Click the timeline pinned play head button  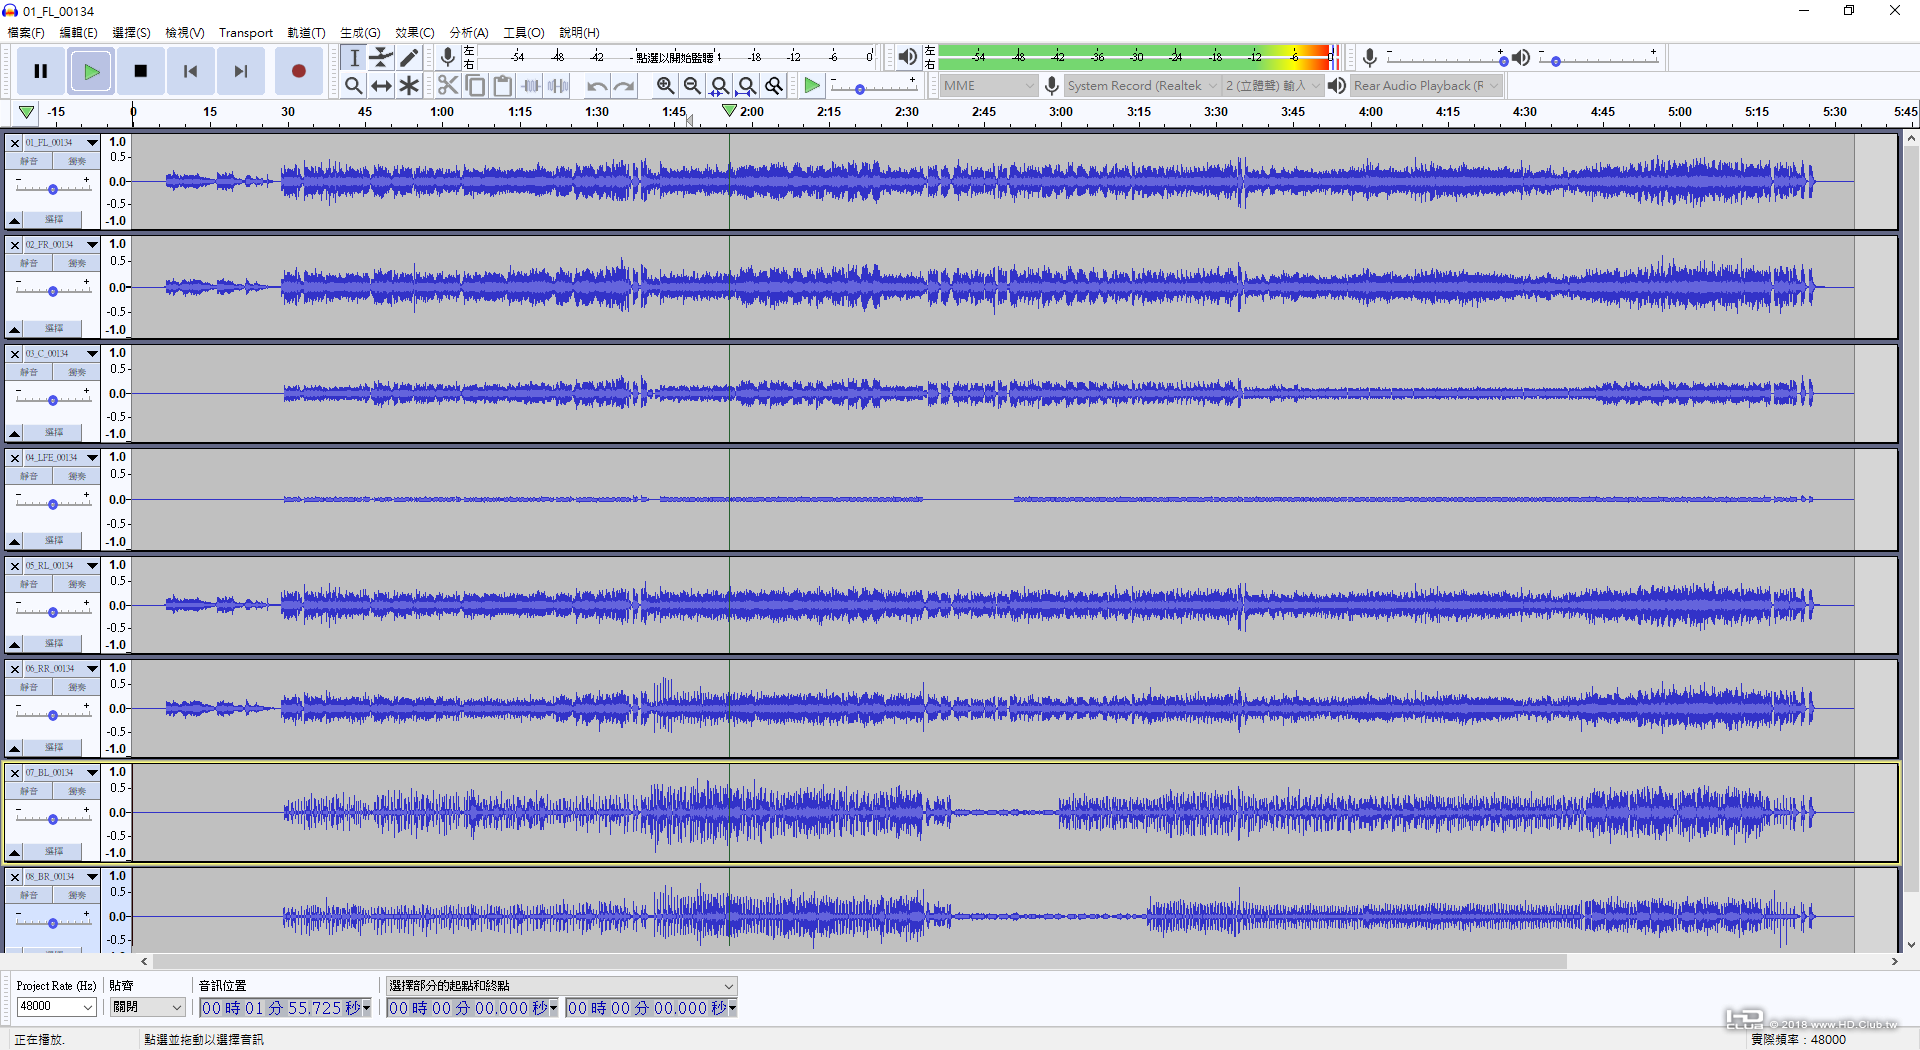click(x=26, y=112)
